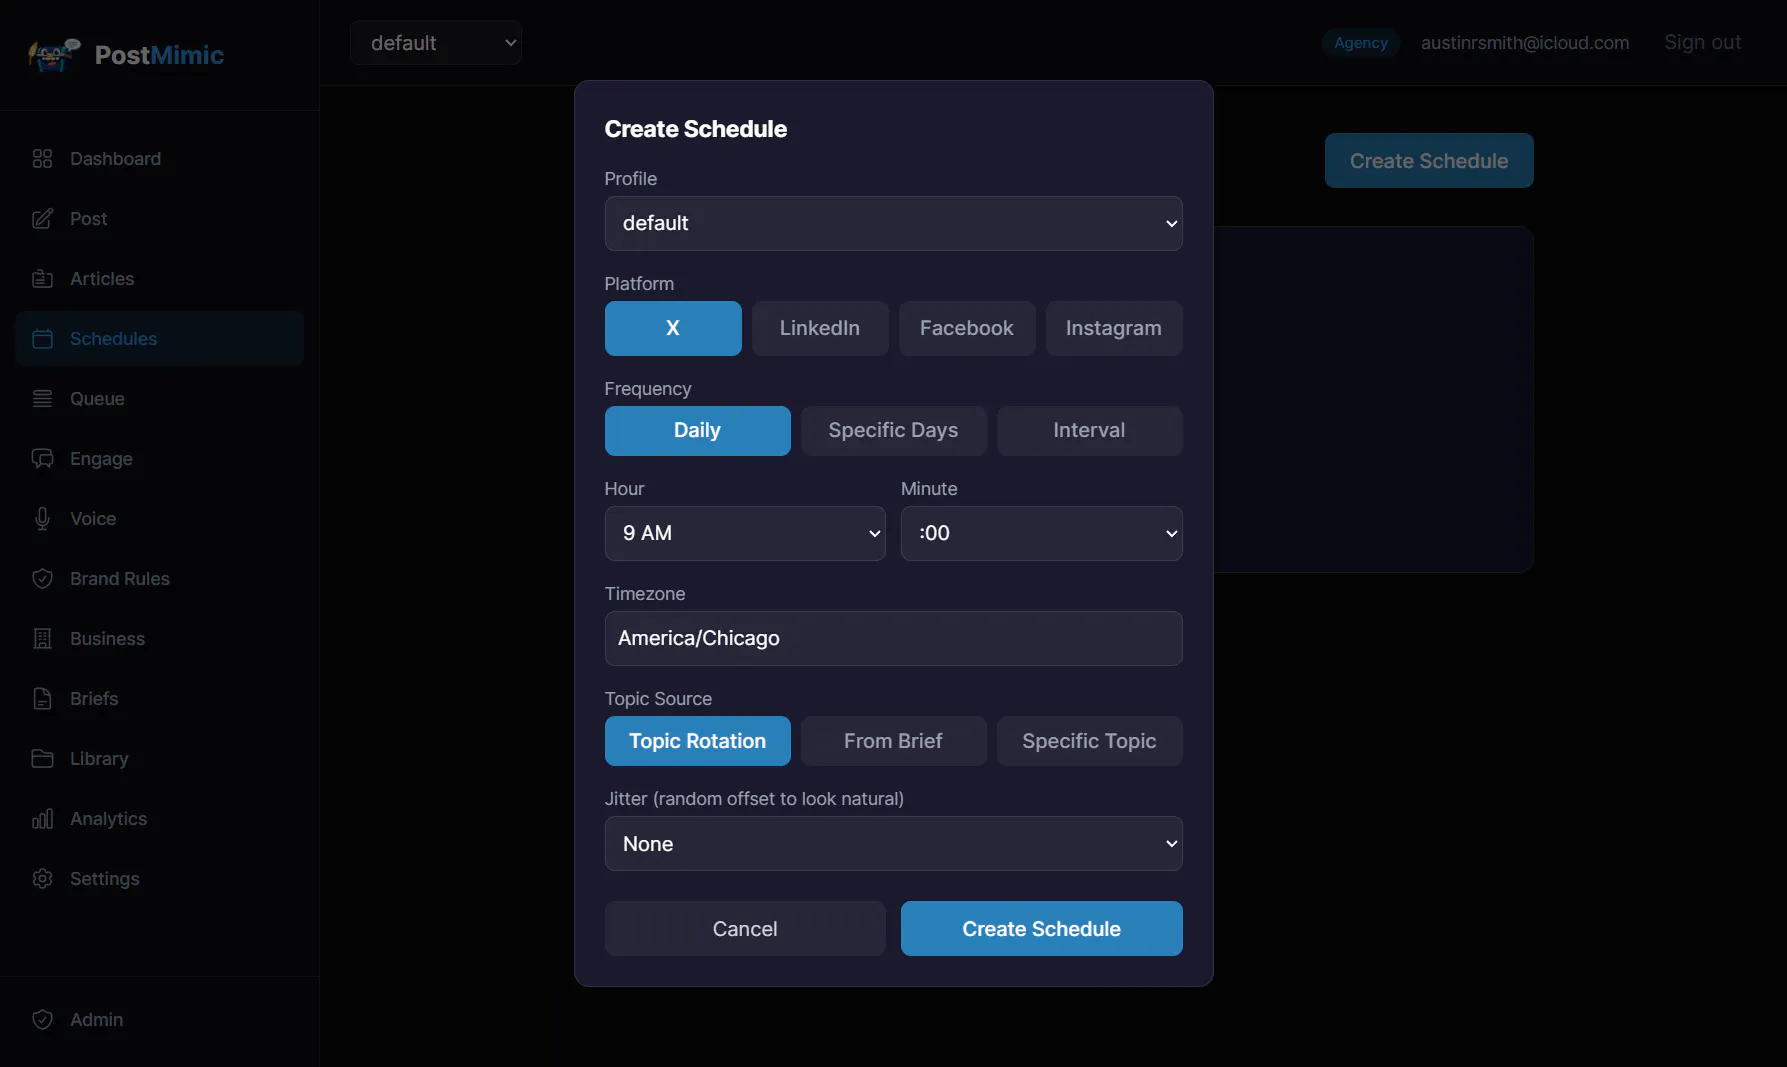
Task: Open the Profile dropdown in the dialog
Action: click(894, 223)
